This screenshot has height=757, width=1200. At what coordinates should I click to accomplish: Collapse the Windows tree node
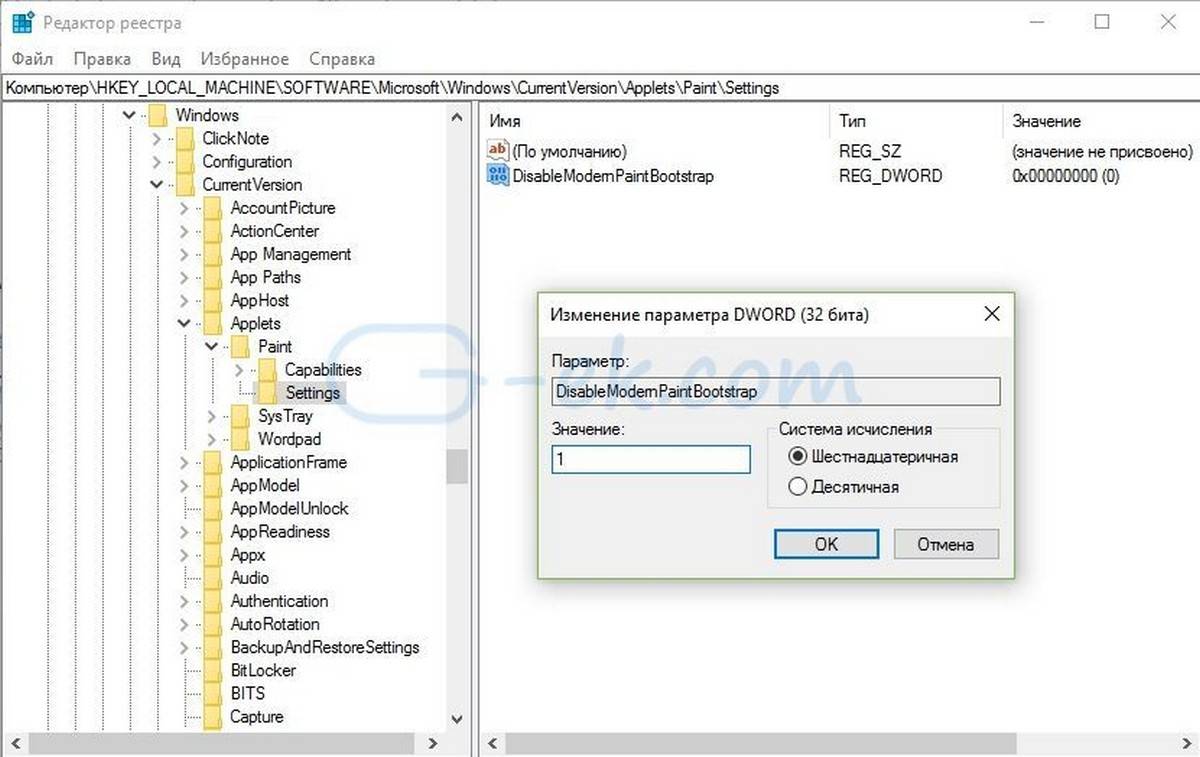(x=129, y=115)
